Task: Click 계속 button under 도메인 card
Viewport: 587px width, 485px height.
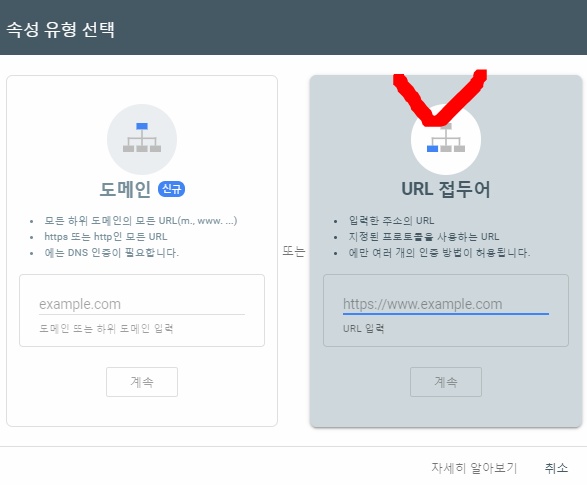Action: click(x=142, y=382)
